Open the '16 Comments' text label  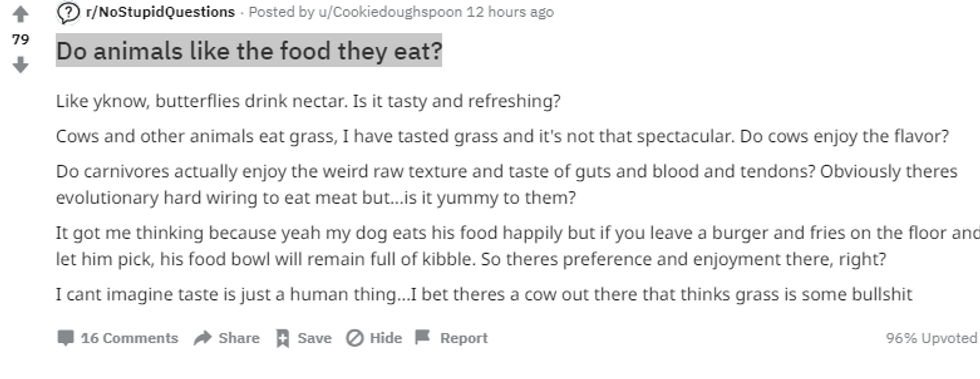(129, 338)
